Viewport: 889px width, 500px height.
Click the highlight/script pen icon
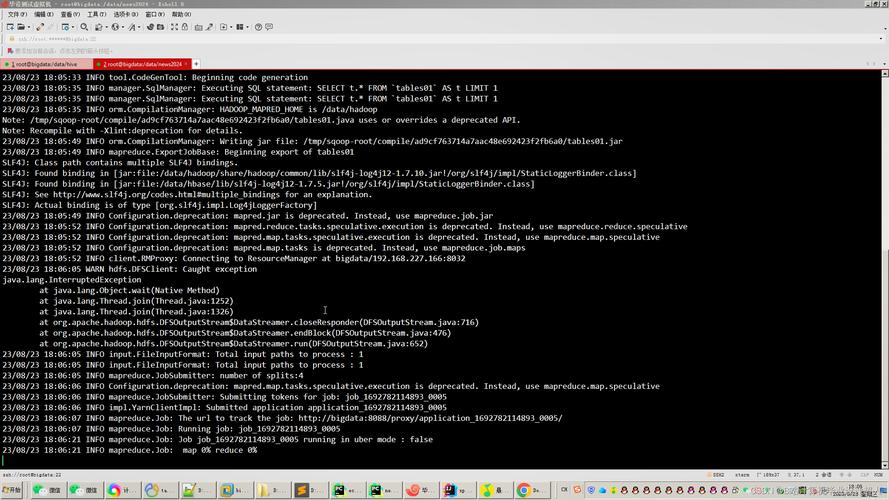209,27
